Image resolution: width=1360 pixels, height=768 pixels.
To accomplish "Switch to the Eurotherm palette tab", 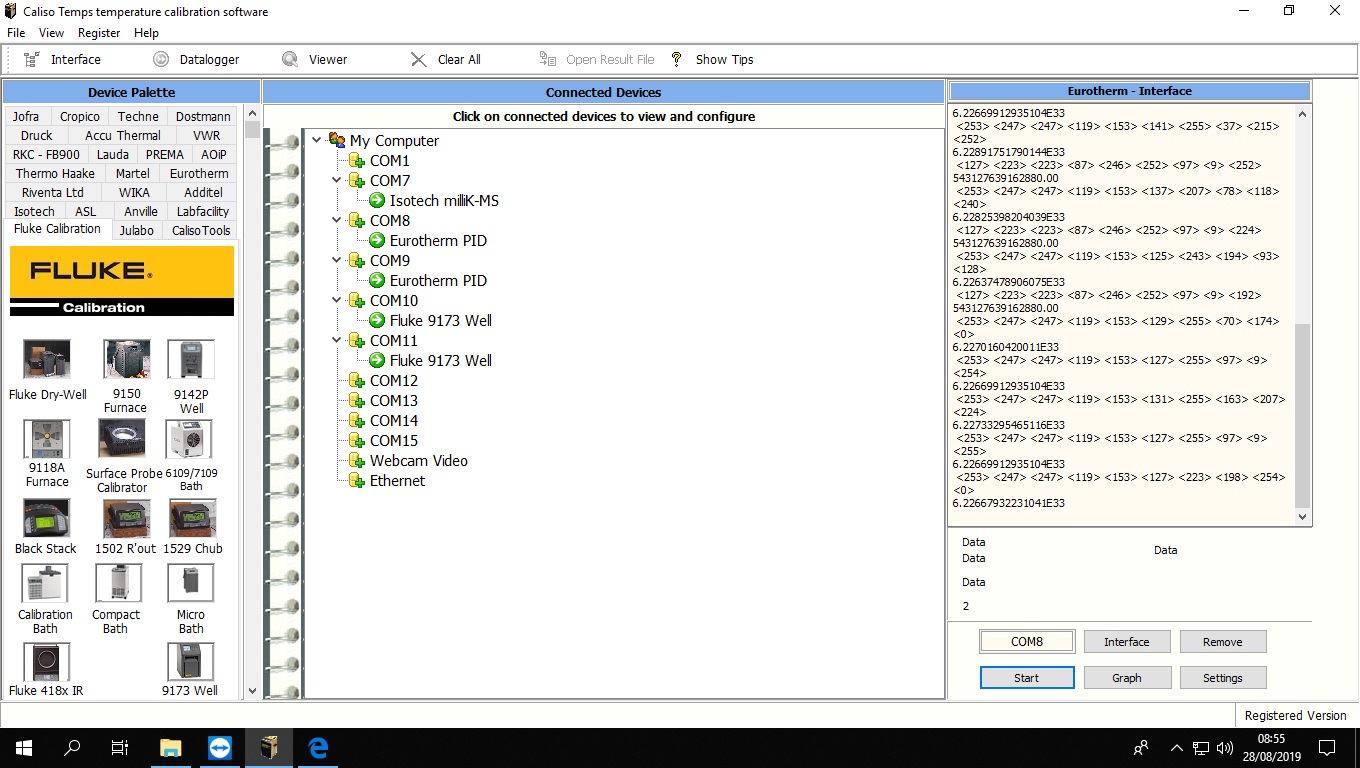I will [199, 173].
